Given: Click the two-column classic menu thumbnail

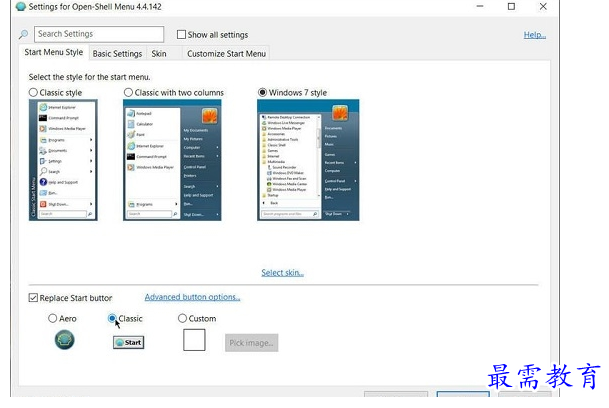Looking at the screenshot, I should [172, 160].
